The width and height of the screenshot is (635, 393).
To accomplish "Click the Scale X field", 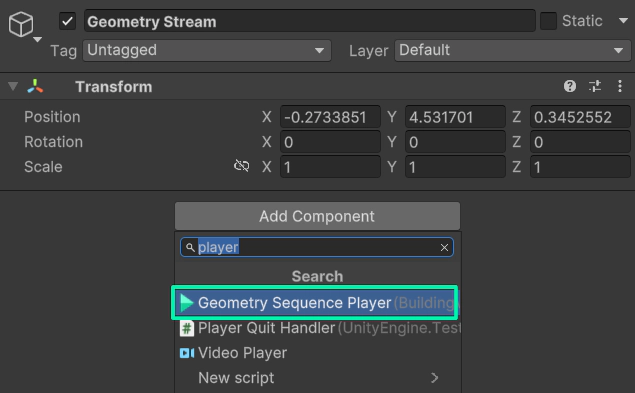I will 330,167.
